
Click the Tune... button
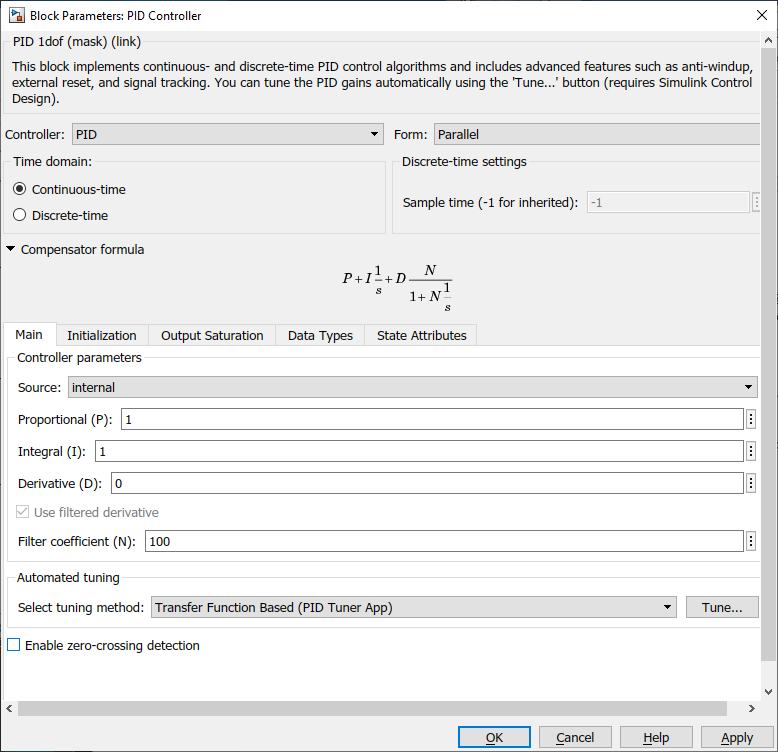(x=722, y=607)
